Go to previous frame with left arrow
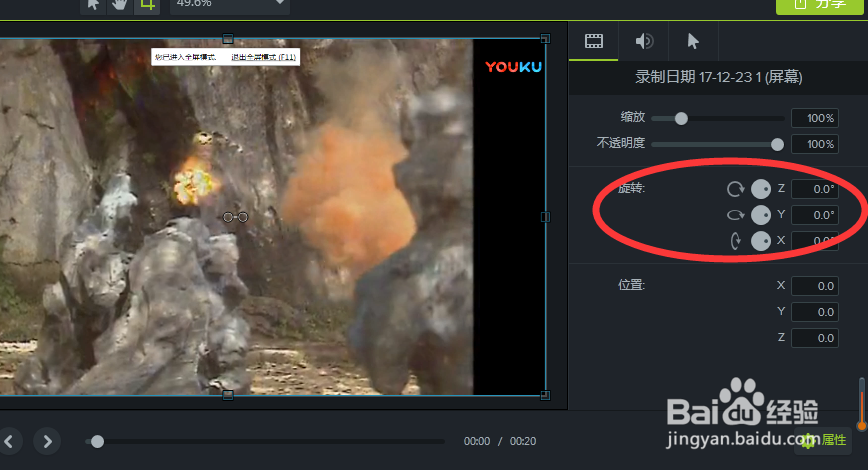The image size is (868, 470). (9, 441)
